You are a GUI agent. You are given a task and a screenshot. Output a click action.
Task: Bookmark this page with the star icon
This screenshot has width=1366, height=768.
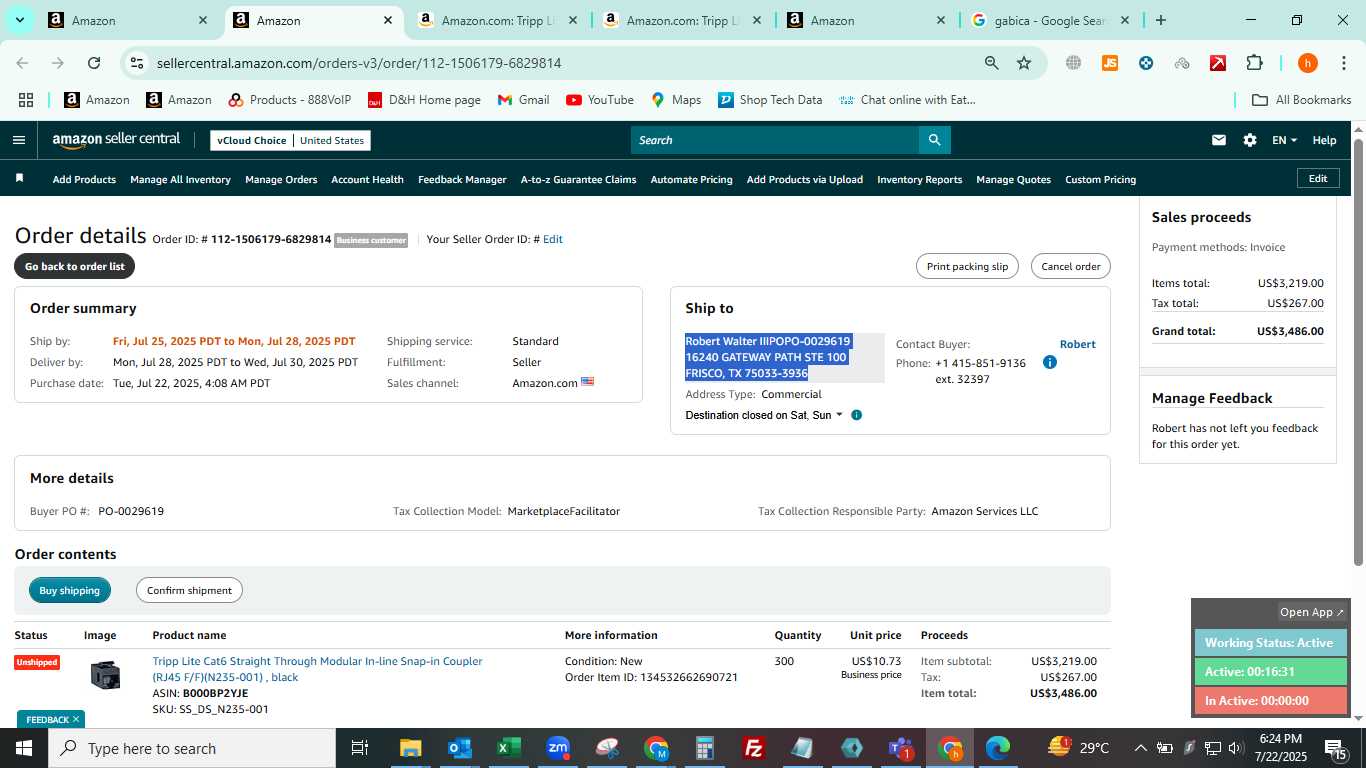pyautogui.click(x=1024, y=63)
